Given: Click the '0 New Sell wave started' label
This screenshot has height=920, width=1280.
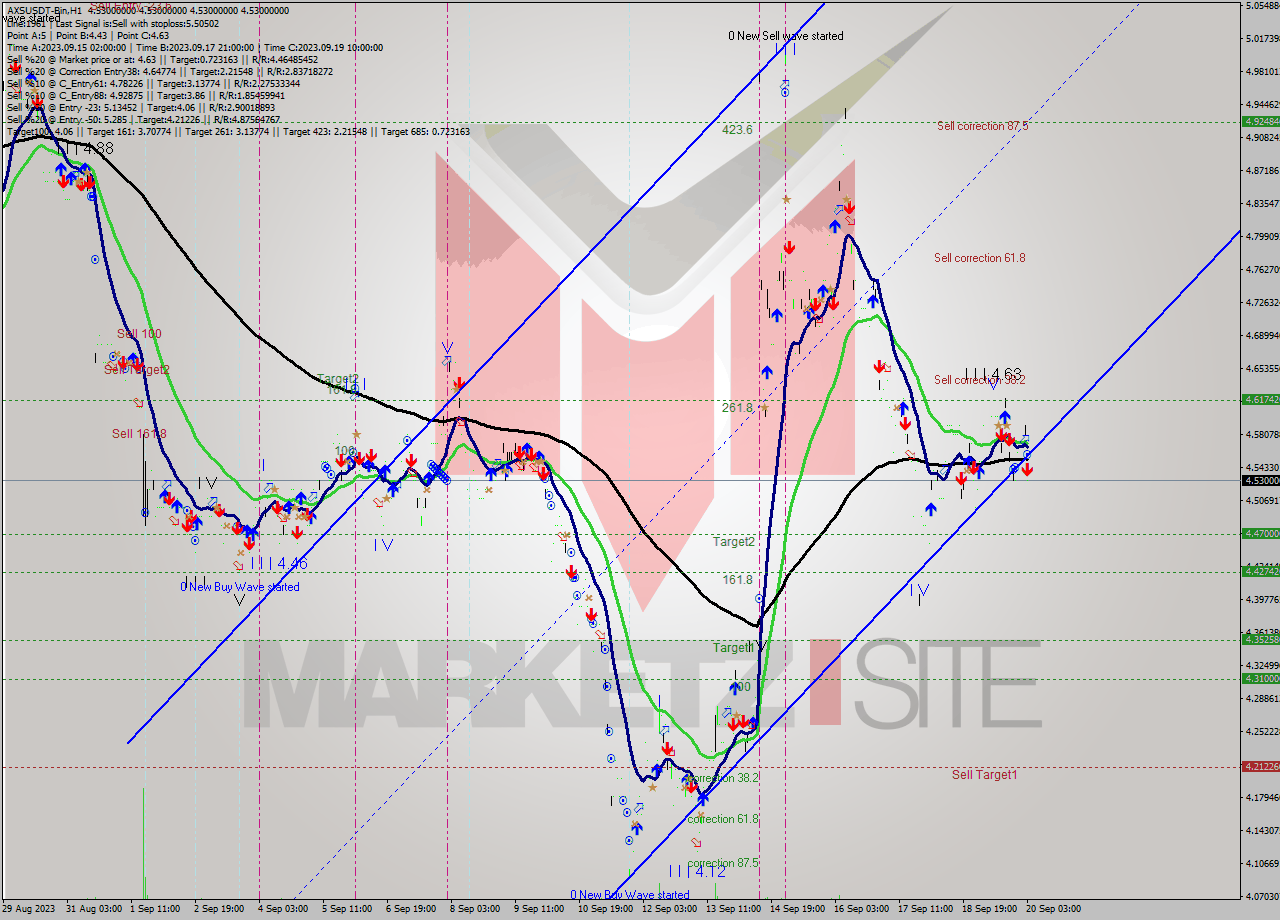Looking at the screenshot, I should click(x=785, y=36).
